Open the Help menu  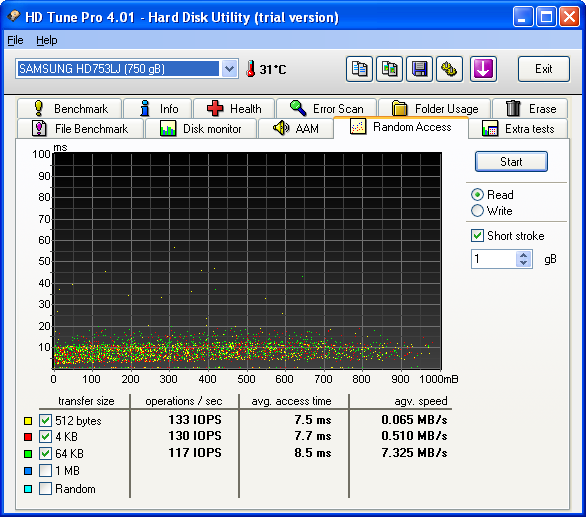[x=47, y=40]
